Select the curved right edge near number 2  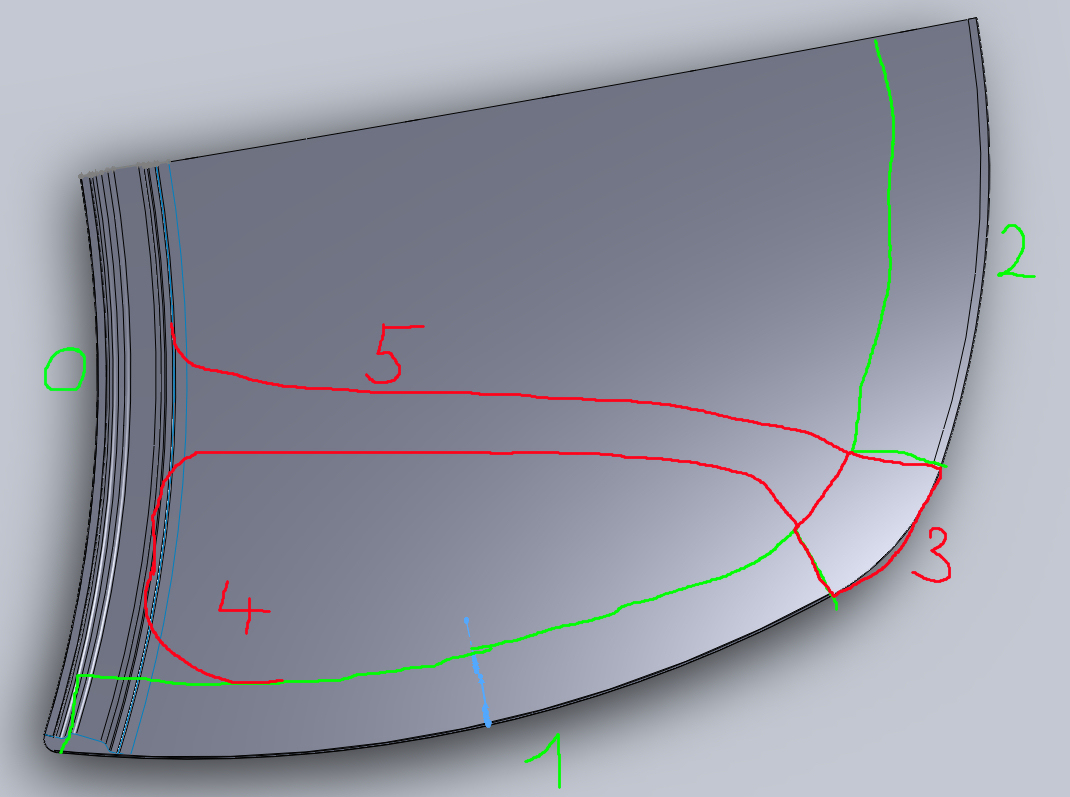pyautogui.click(x=985, y=225)
